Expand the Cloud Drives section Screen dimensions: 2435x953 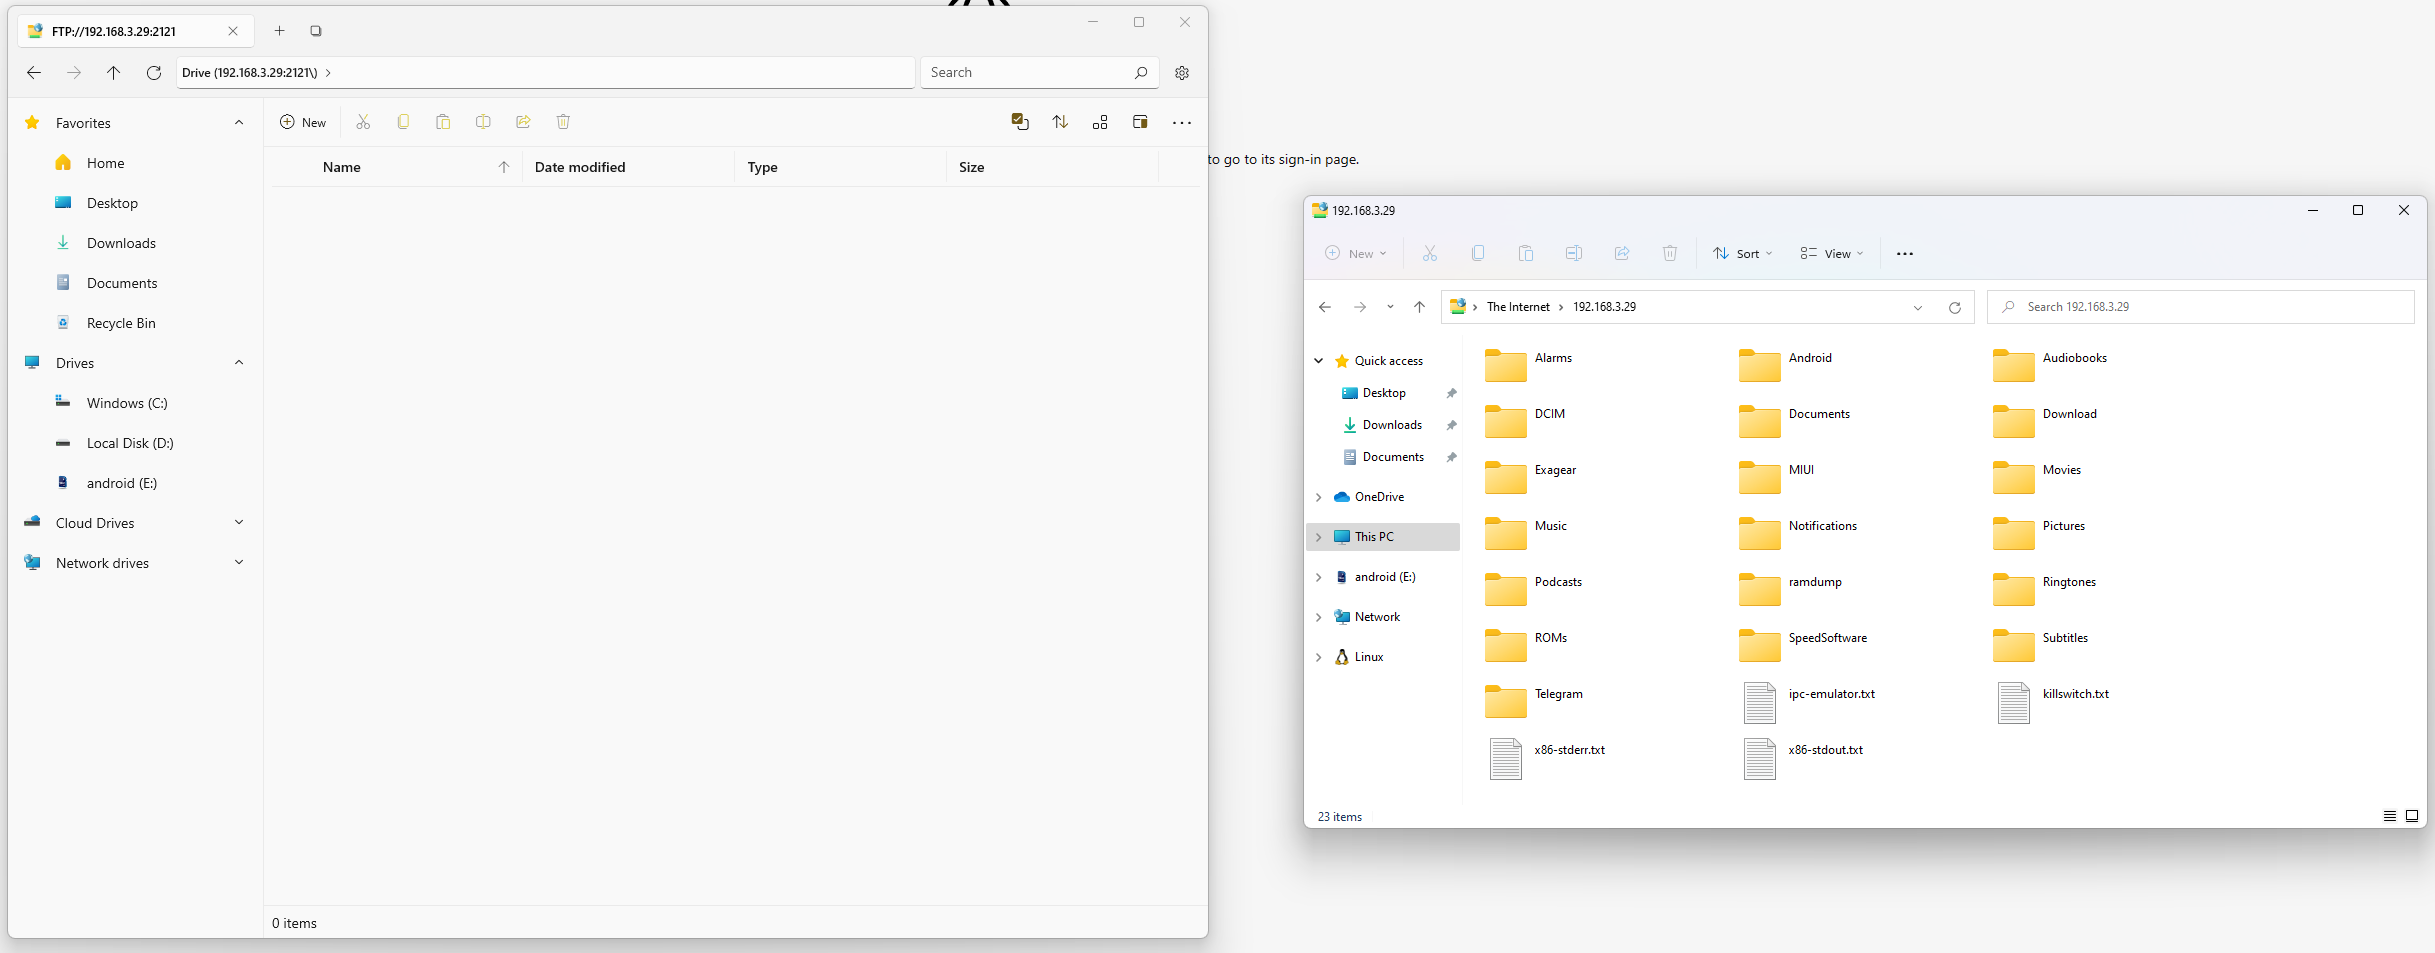pos(239,523)
